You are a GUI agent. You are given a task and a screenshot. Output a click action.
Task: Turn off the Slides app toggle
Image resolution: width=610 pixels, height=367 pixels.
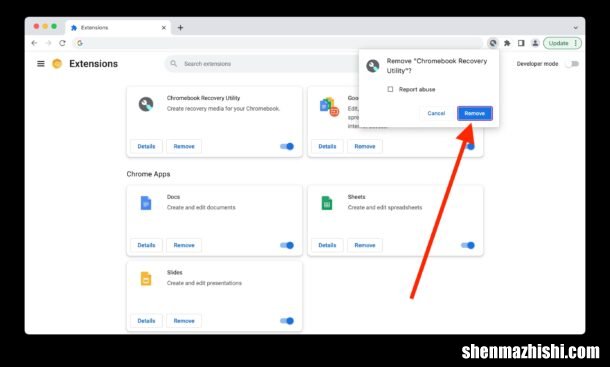pos(287,321)
